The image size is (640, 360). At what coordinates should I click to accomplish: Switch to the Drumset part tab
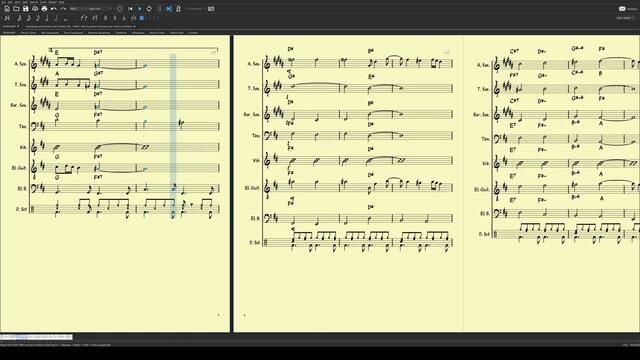193,33
